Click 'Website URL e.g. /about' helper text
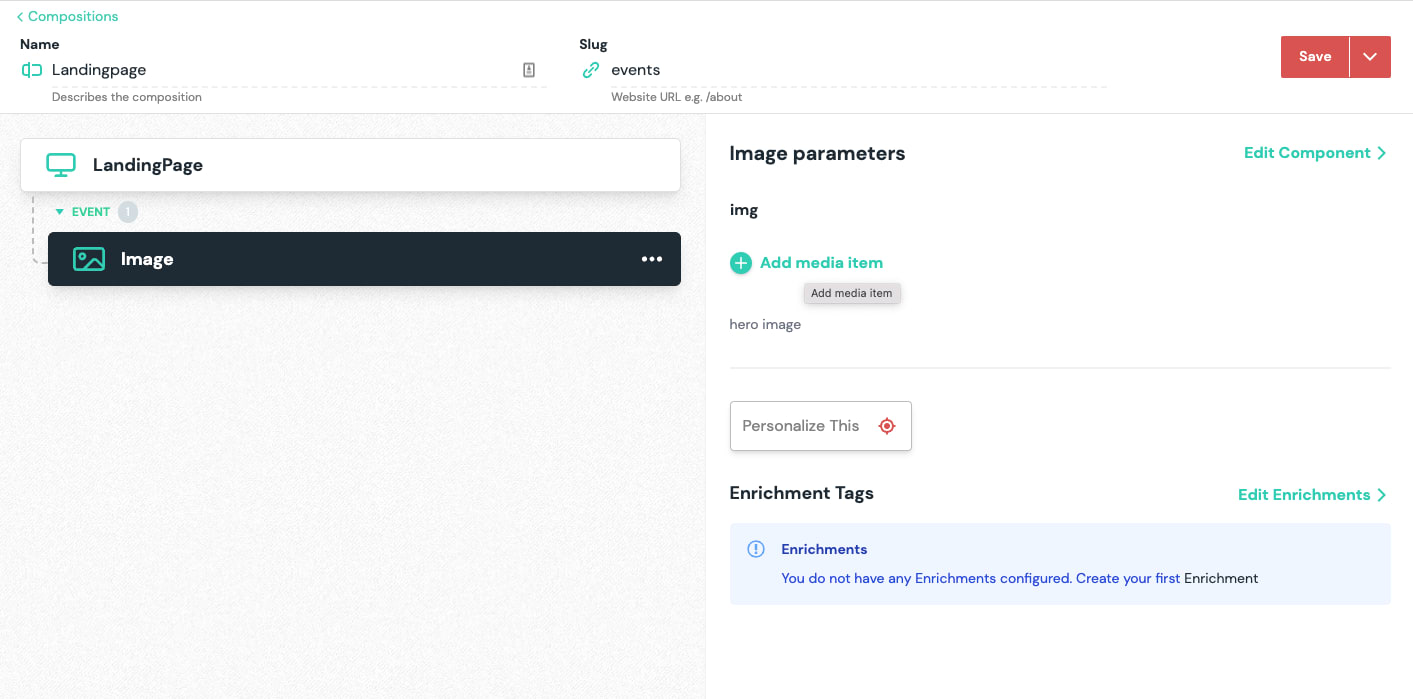The image size is (1413, 699). click(x=677, y=97)
